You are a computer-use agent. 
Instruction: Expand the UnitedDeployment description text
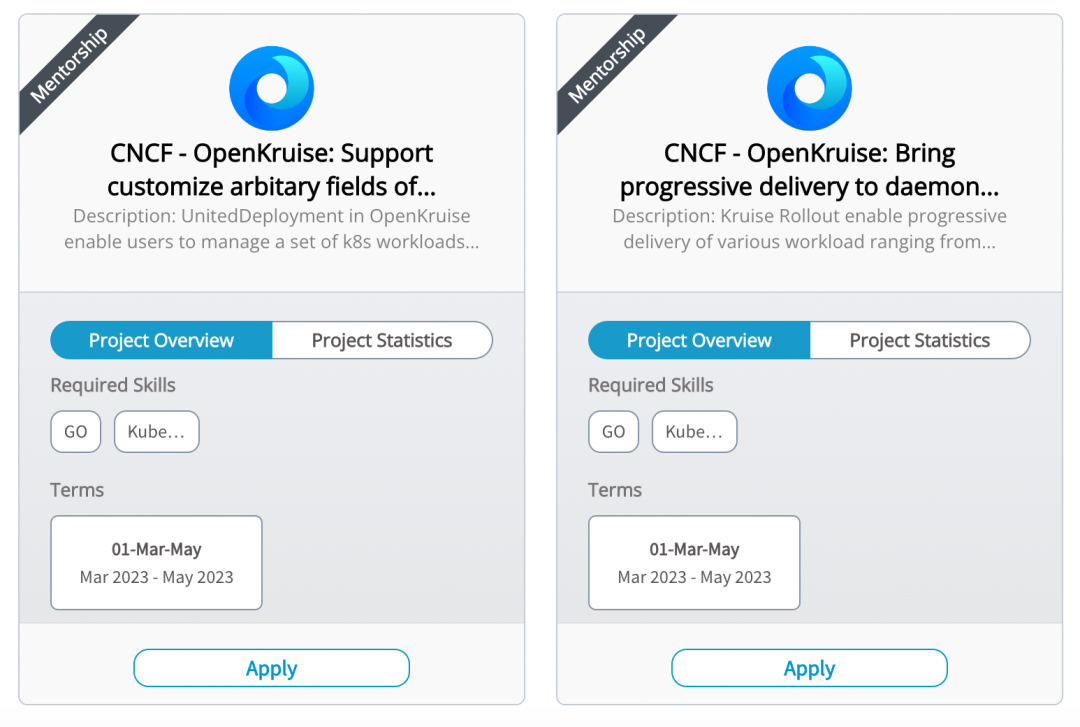pyautogui.click(x=271, y=229)
